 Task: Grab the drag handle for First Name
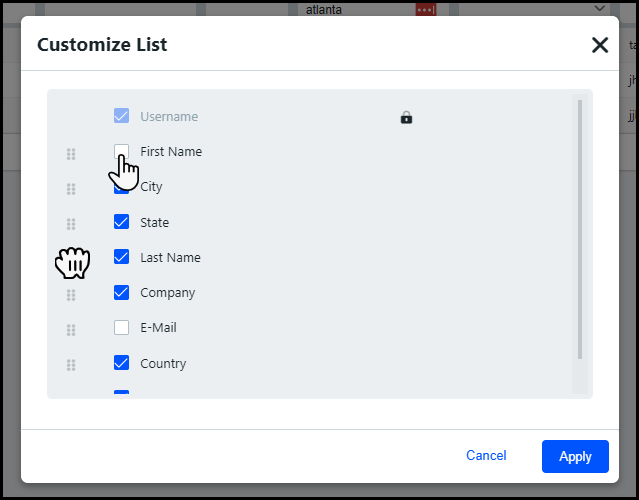pos(71,154)
